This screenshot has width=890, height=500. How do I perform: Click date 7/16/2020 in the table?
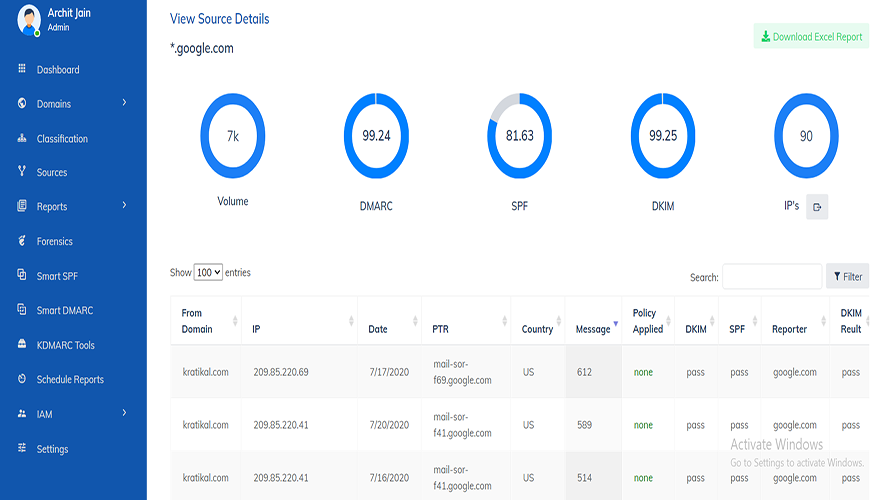coord(389,478)
